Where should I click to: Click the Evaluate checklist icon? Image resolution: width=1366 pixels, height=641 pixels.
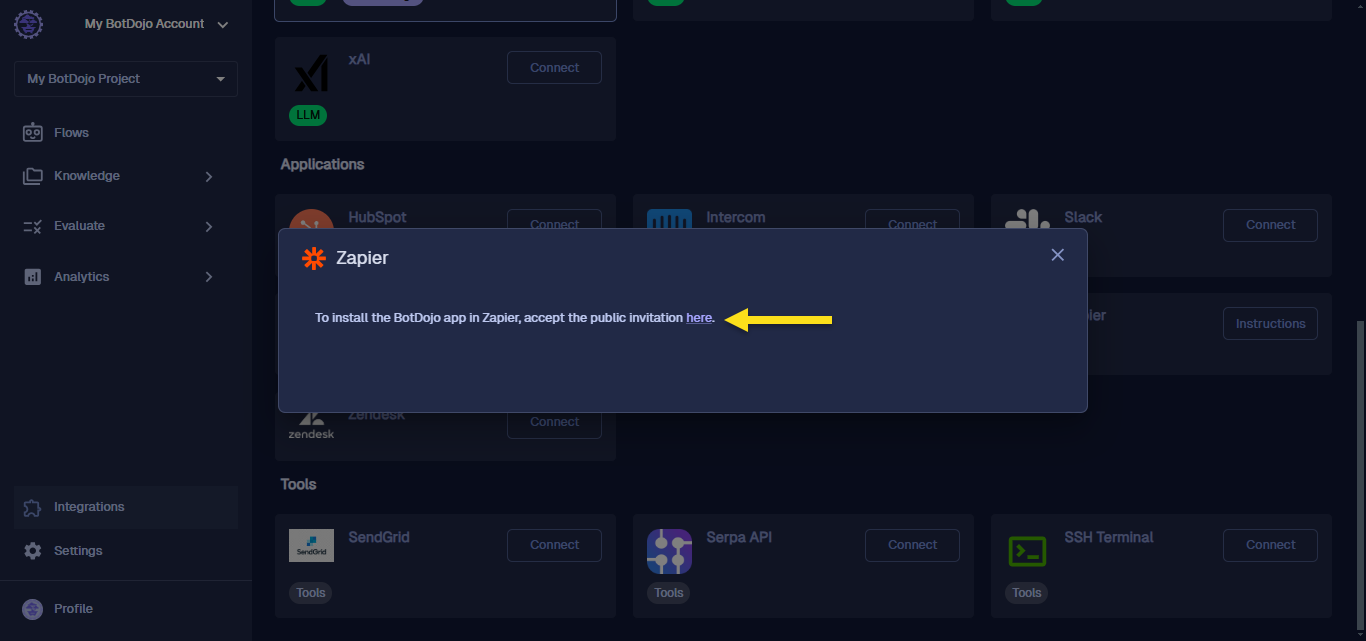(33, 226)
